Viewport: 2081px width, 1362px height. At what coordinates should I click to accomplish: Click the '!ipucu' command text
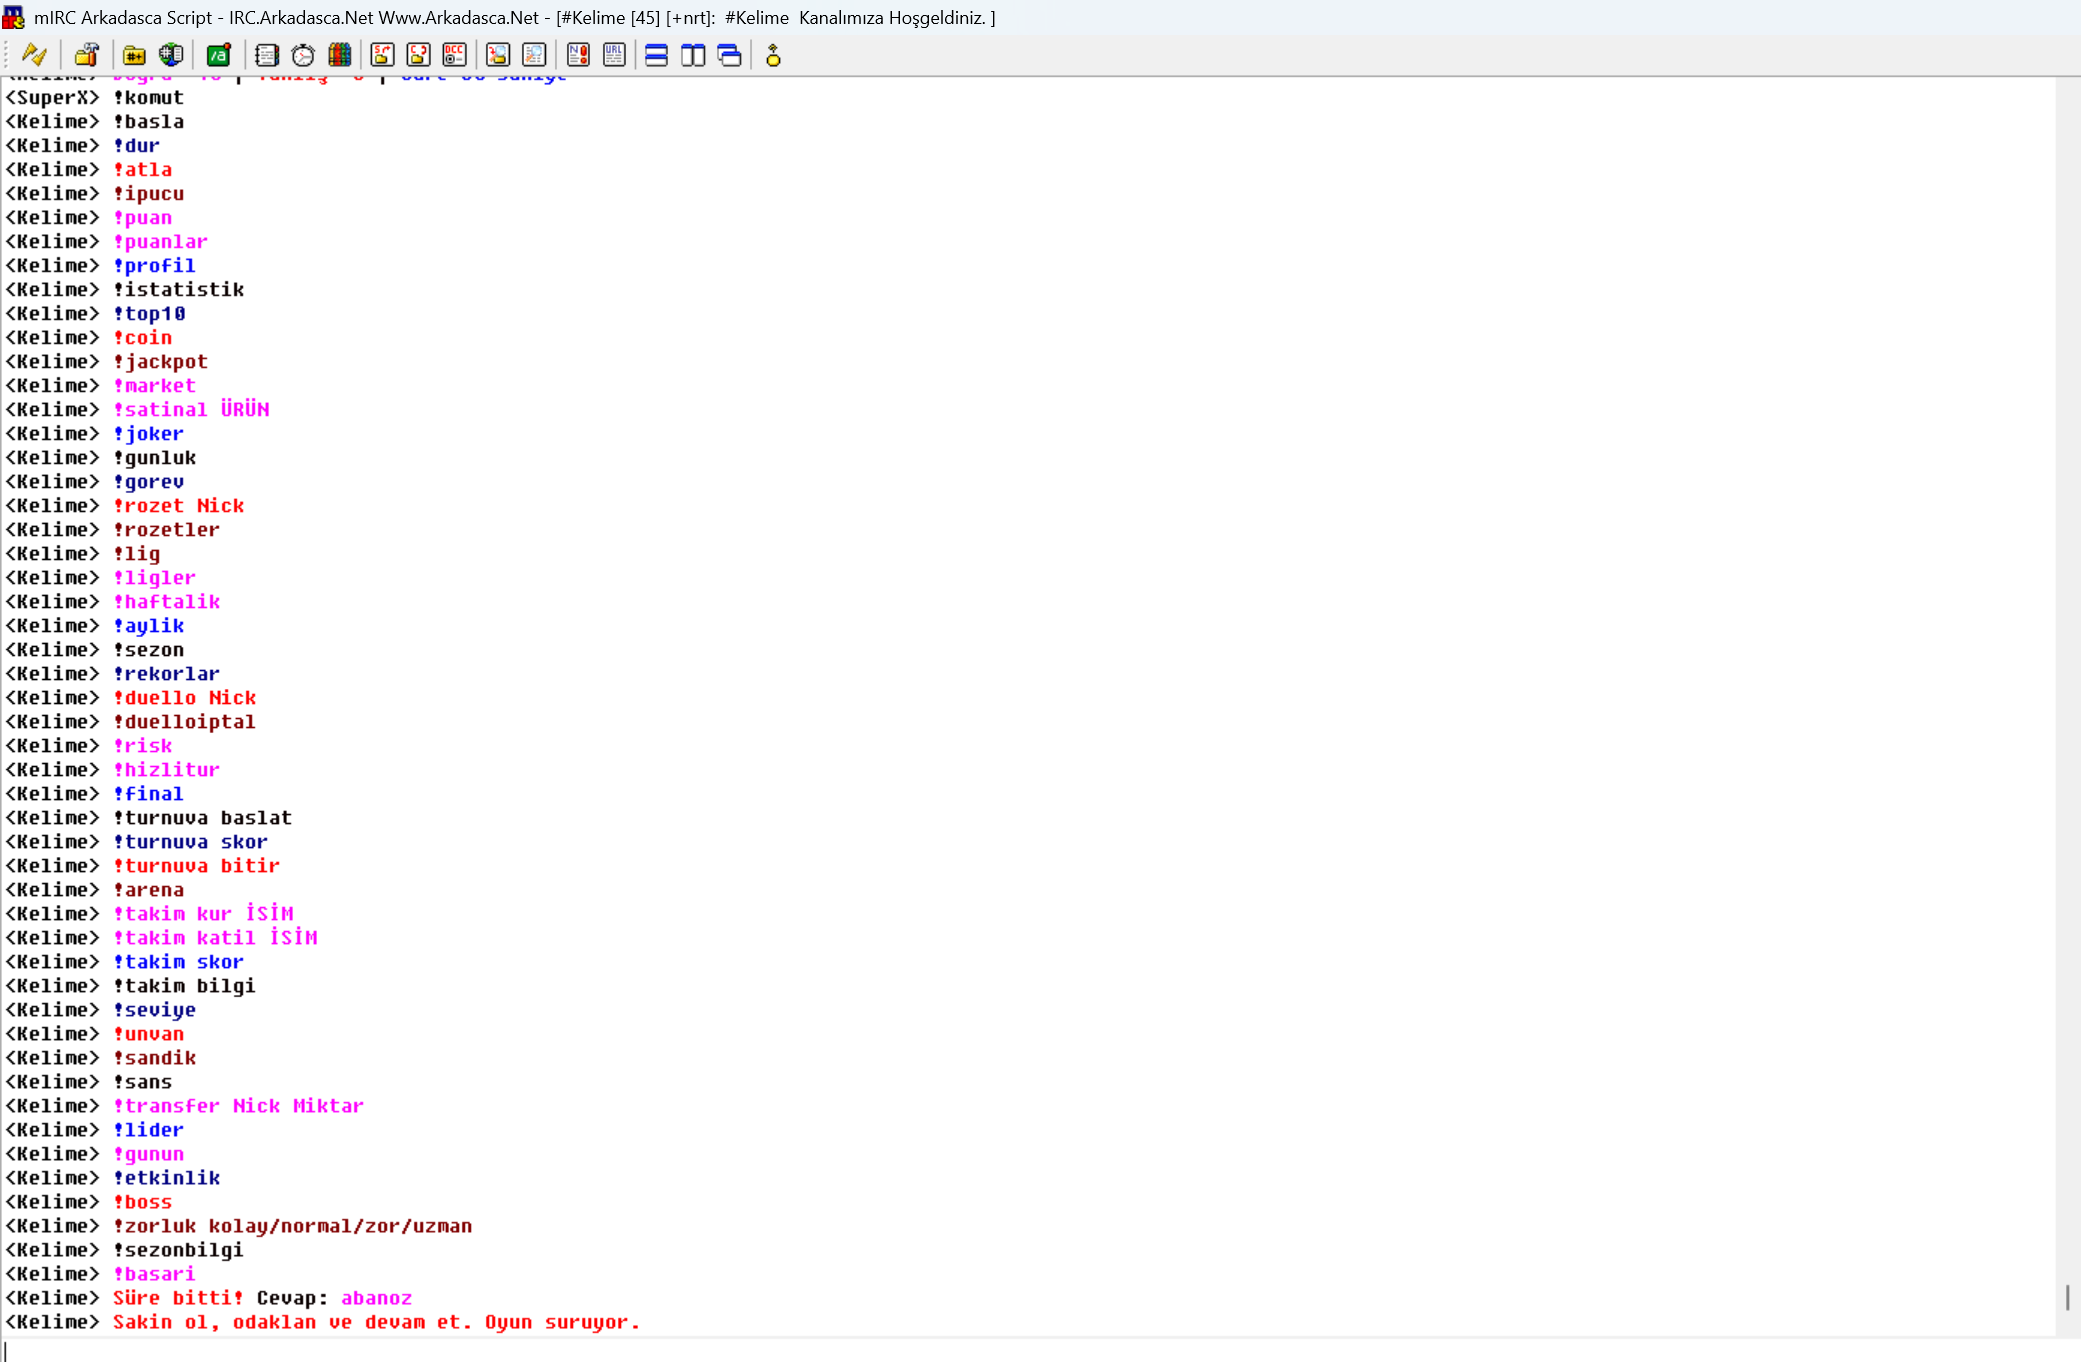point(148,194)
